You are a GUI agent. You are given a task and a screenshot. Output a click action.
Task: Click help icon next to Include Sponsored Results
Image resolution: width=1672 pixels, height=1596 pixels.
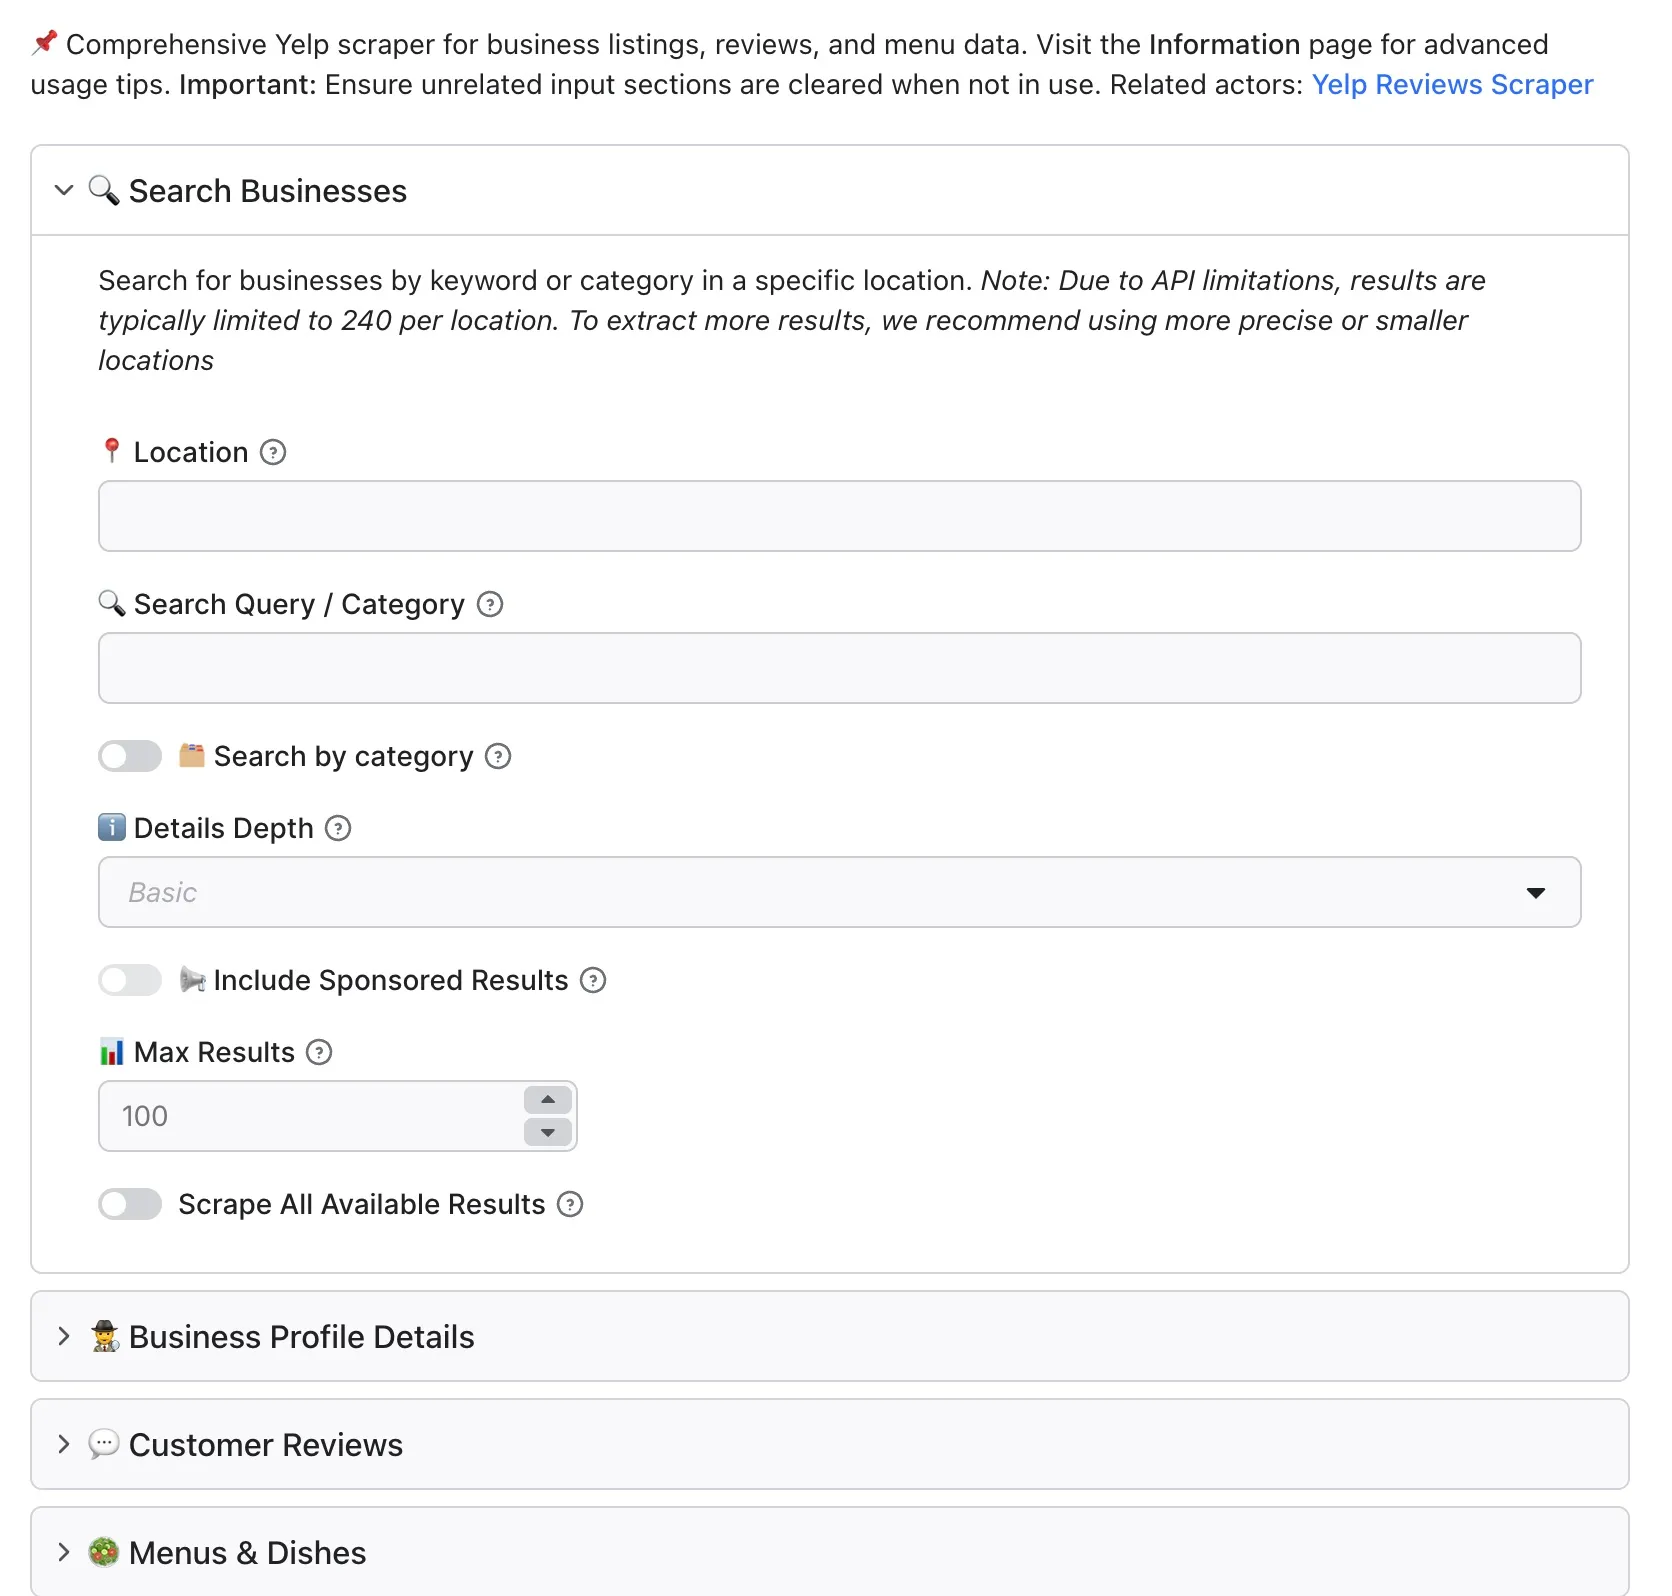click(594, 980)
